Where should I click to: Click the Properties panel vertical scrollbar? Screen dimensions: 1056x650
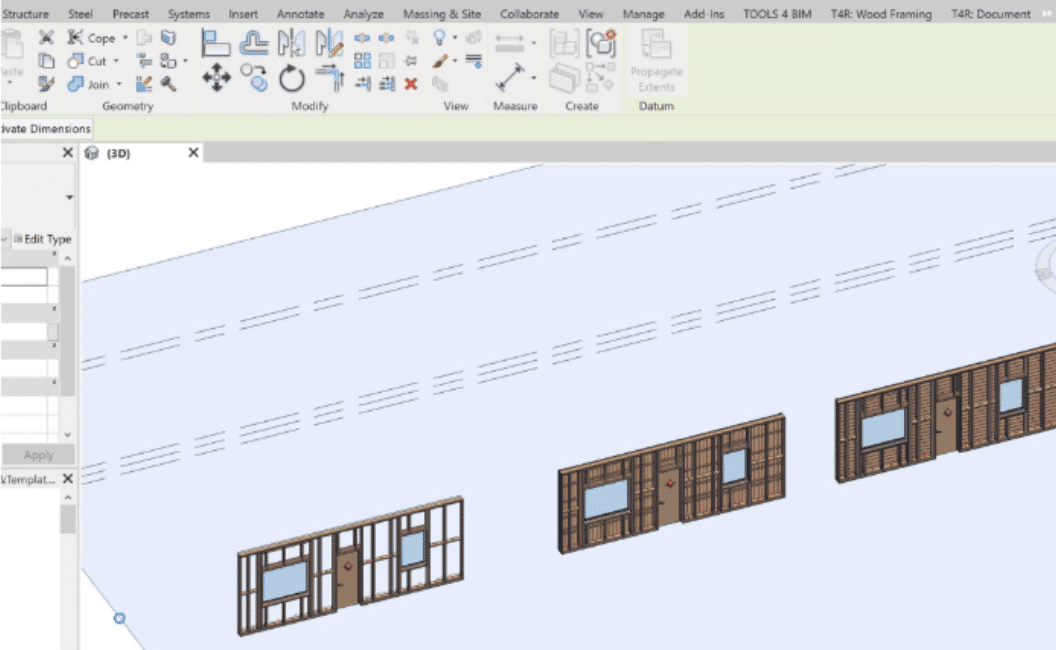tap(67, 331)
